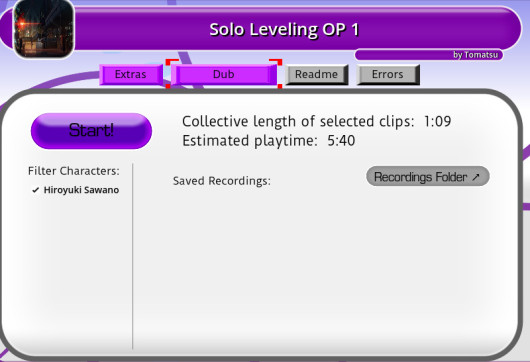Click the Solo Leveling OP 1 title
Image resolution: width=530 pixels, height=362 pixels.
point(284,30)
